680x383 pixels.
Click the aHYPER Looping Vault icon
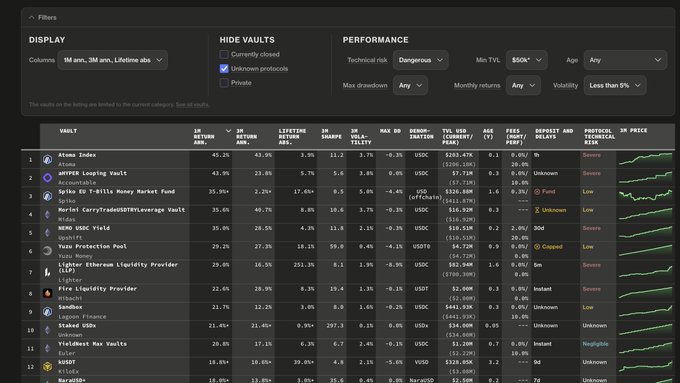click(47, 178)
